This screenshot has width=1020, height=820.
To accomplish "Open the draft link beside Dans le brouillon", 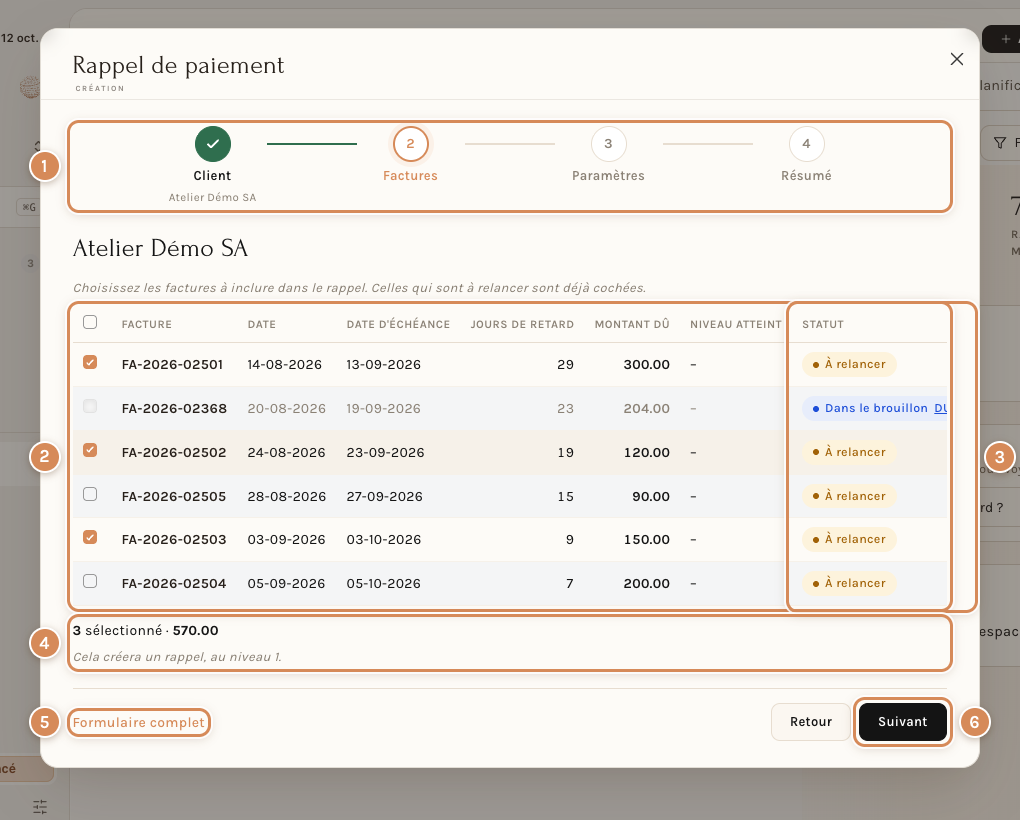I will tap(941, 408).
